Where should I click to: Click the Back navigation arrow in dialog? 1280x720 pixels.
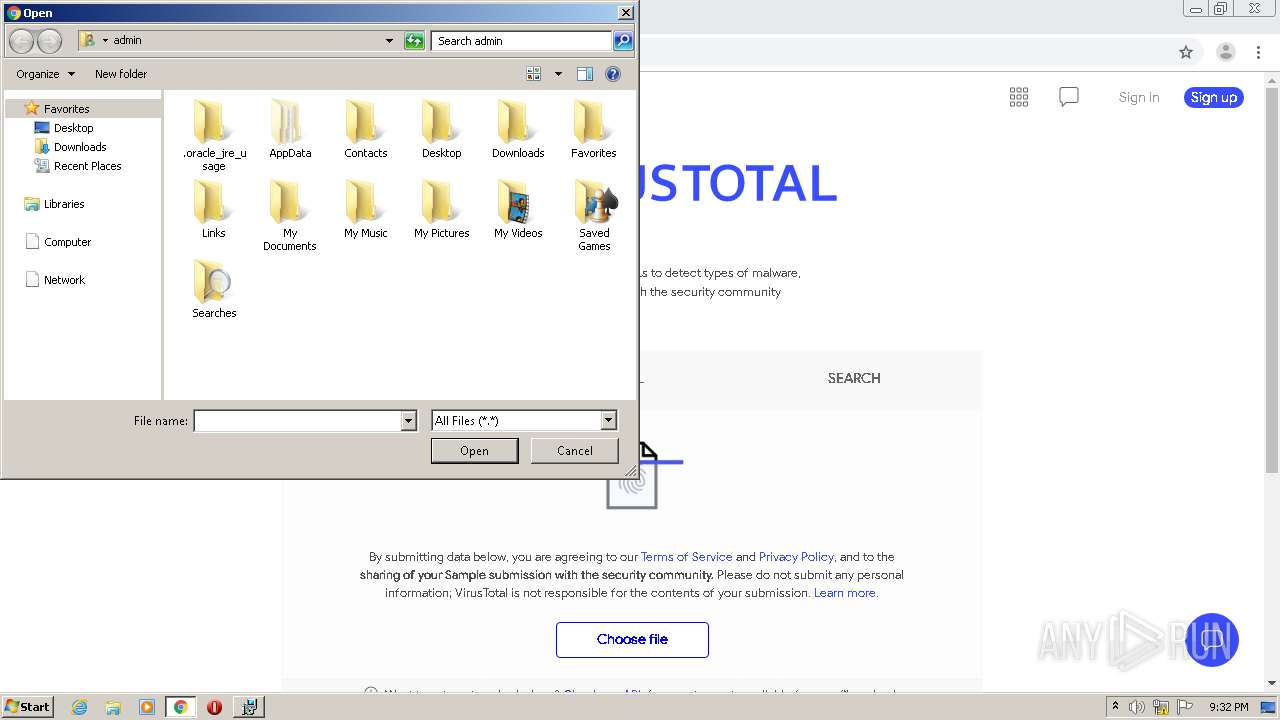(x=21, y=41)
